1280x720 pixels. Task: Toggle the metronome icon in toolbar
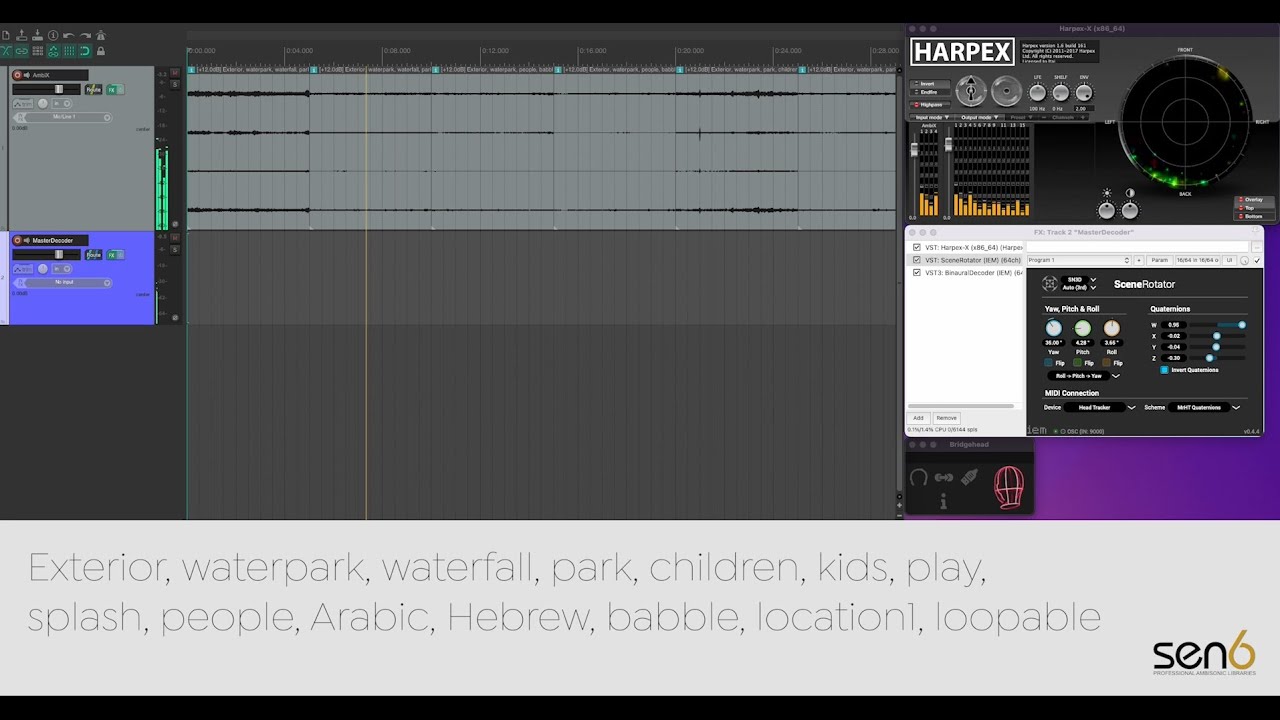pyautogui.click(x=101, y=36)
